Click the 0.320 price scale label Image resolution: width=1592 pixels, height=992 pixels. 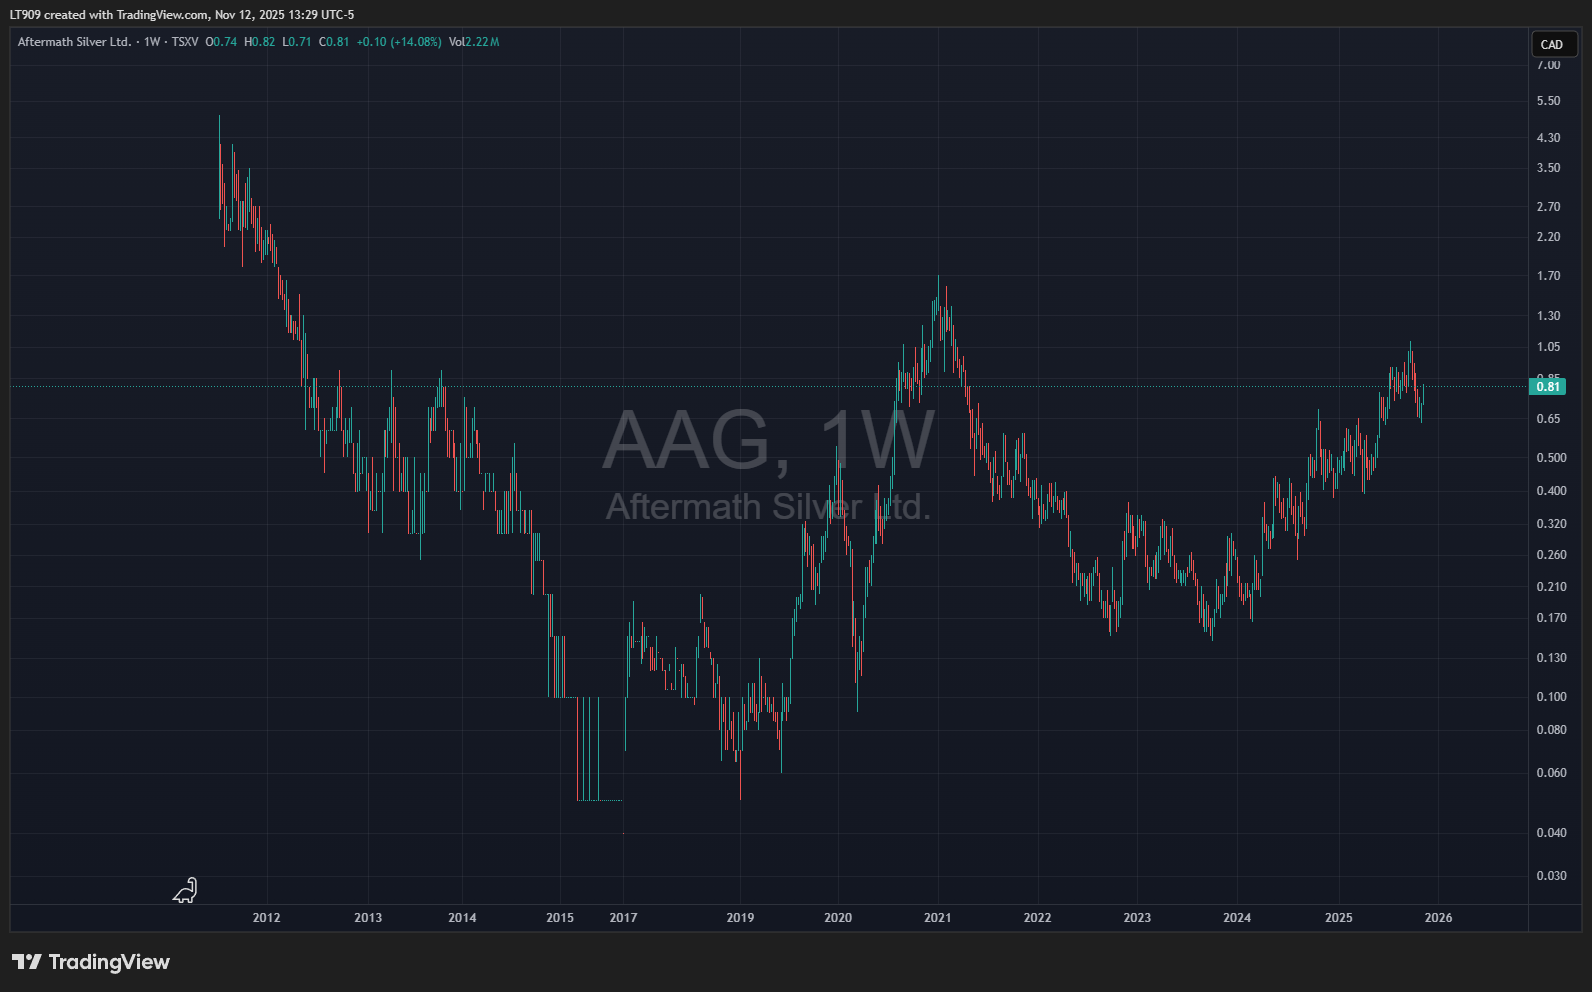[x=1551, y=524]
